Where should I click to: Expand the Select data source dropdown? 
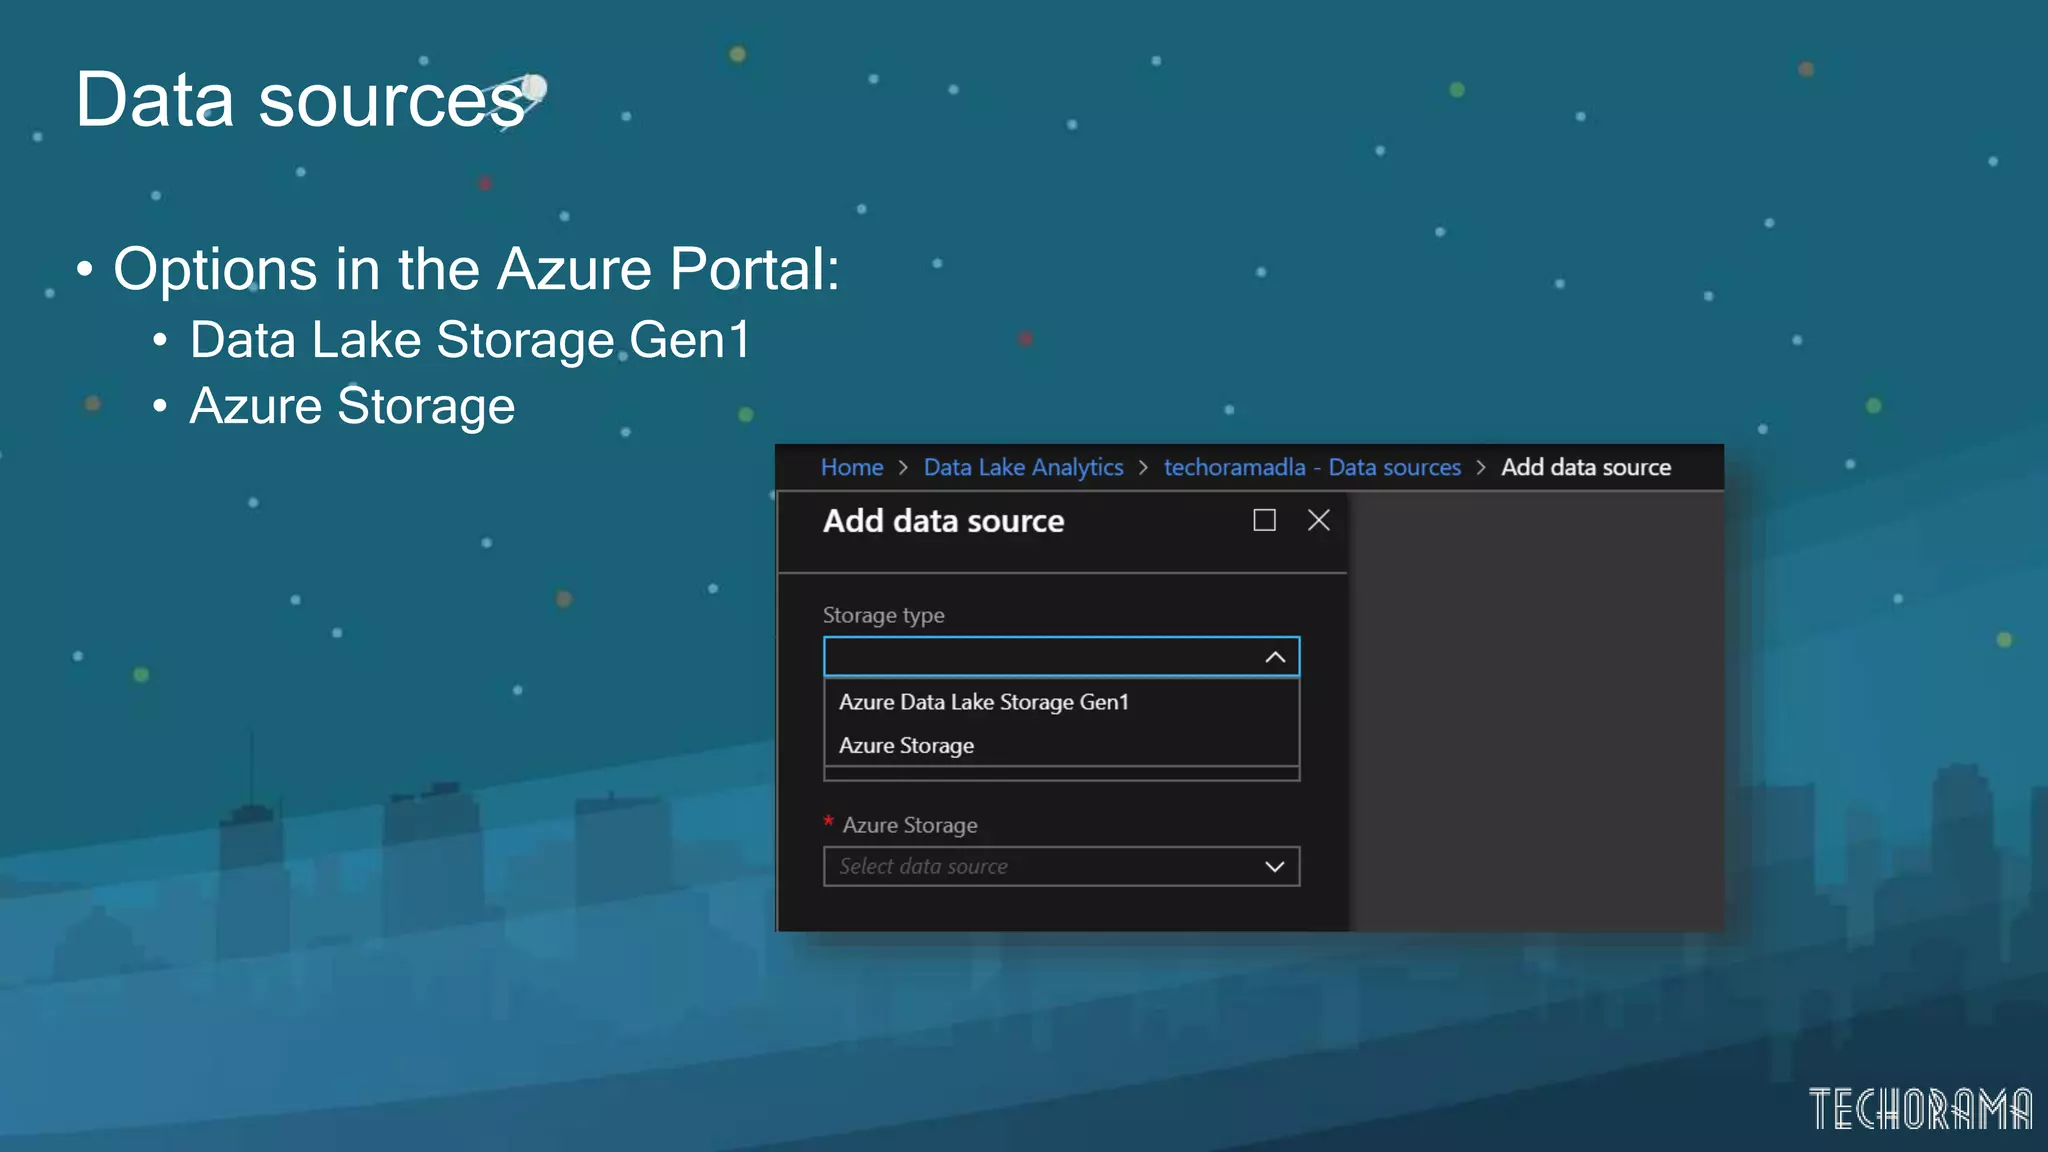pos(1061,866)
